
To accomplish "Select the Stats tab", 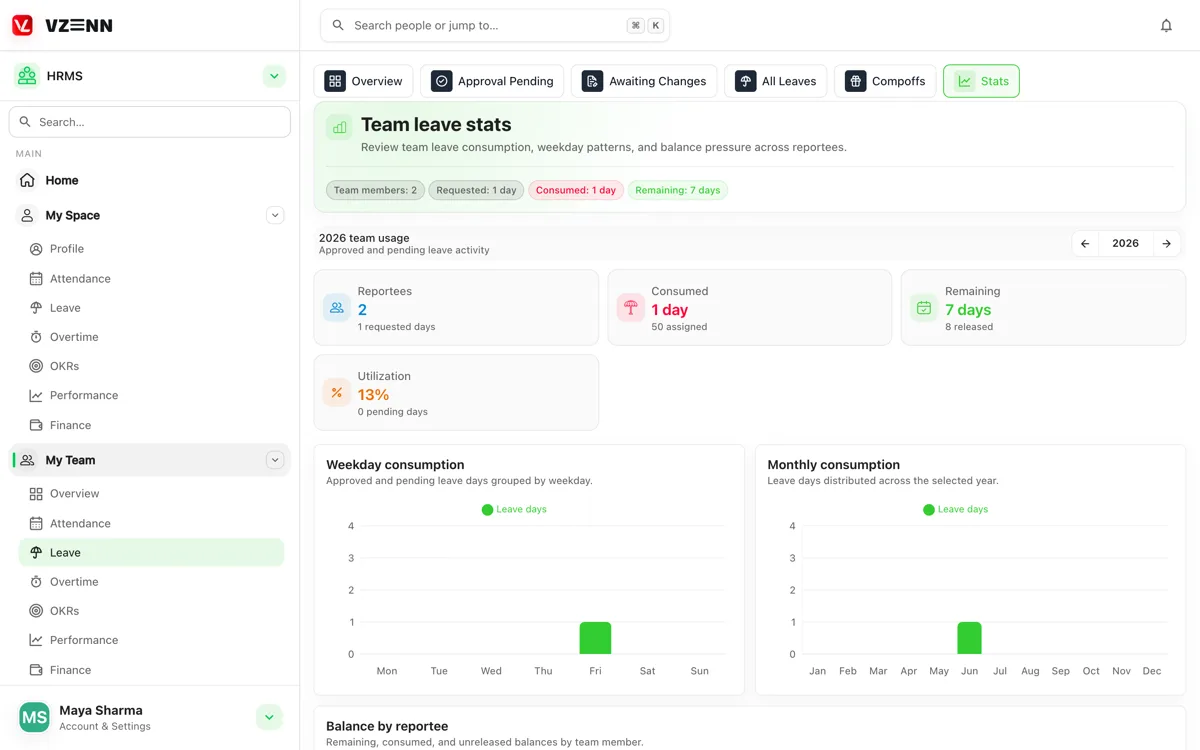I will point(981,81).
